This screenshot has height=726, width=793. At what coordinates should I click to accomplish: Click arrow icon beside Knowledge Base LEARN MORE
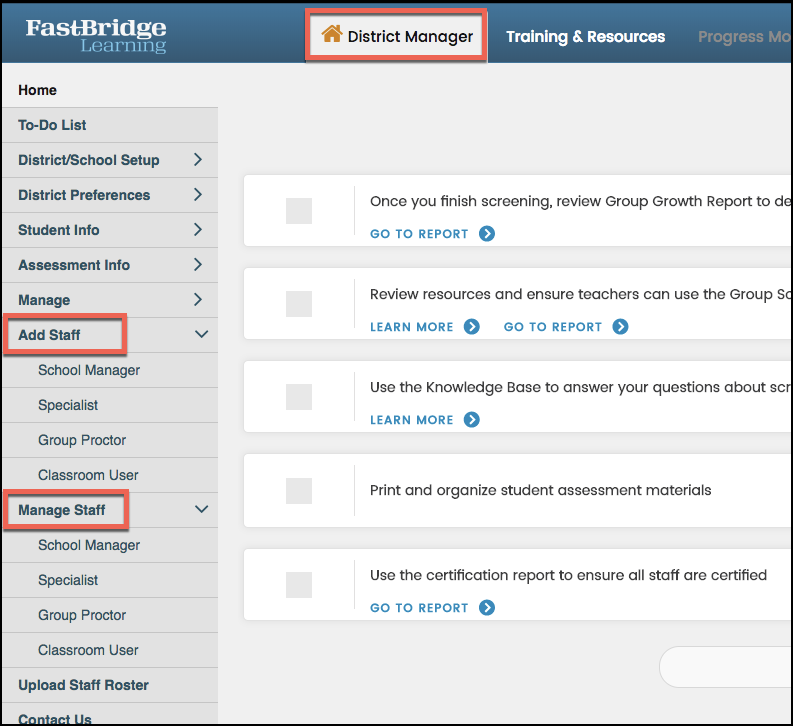coord(472,420)
